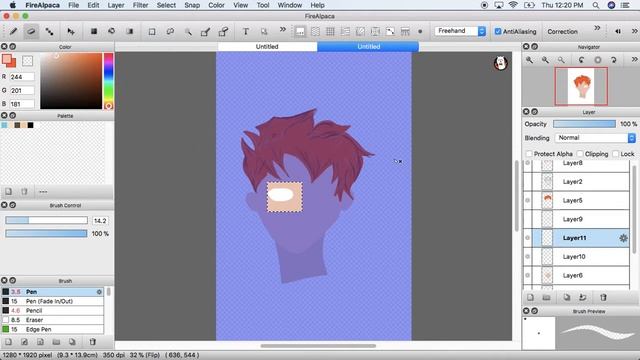Image resolution: width=640 pixels, height=360 pixels.
Task: Open the Snap menu
Action: [x=192, y=5]
